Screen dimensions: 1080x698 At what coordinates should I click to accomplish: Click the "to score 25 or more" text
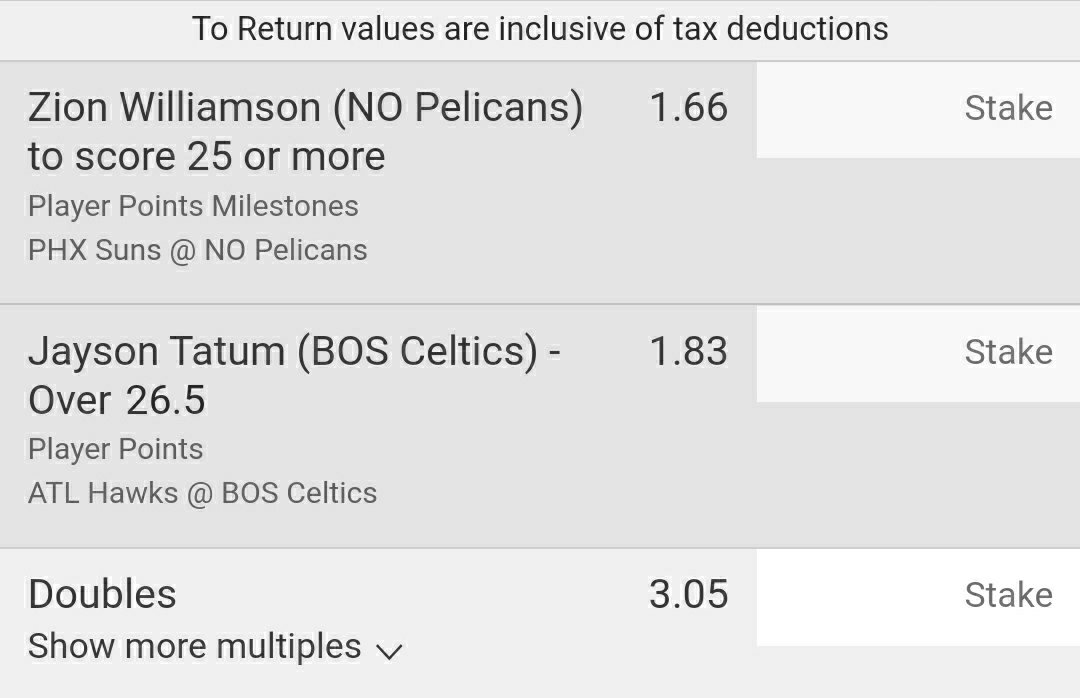coord(206,157)
